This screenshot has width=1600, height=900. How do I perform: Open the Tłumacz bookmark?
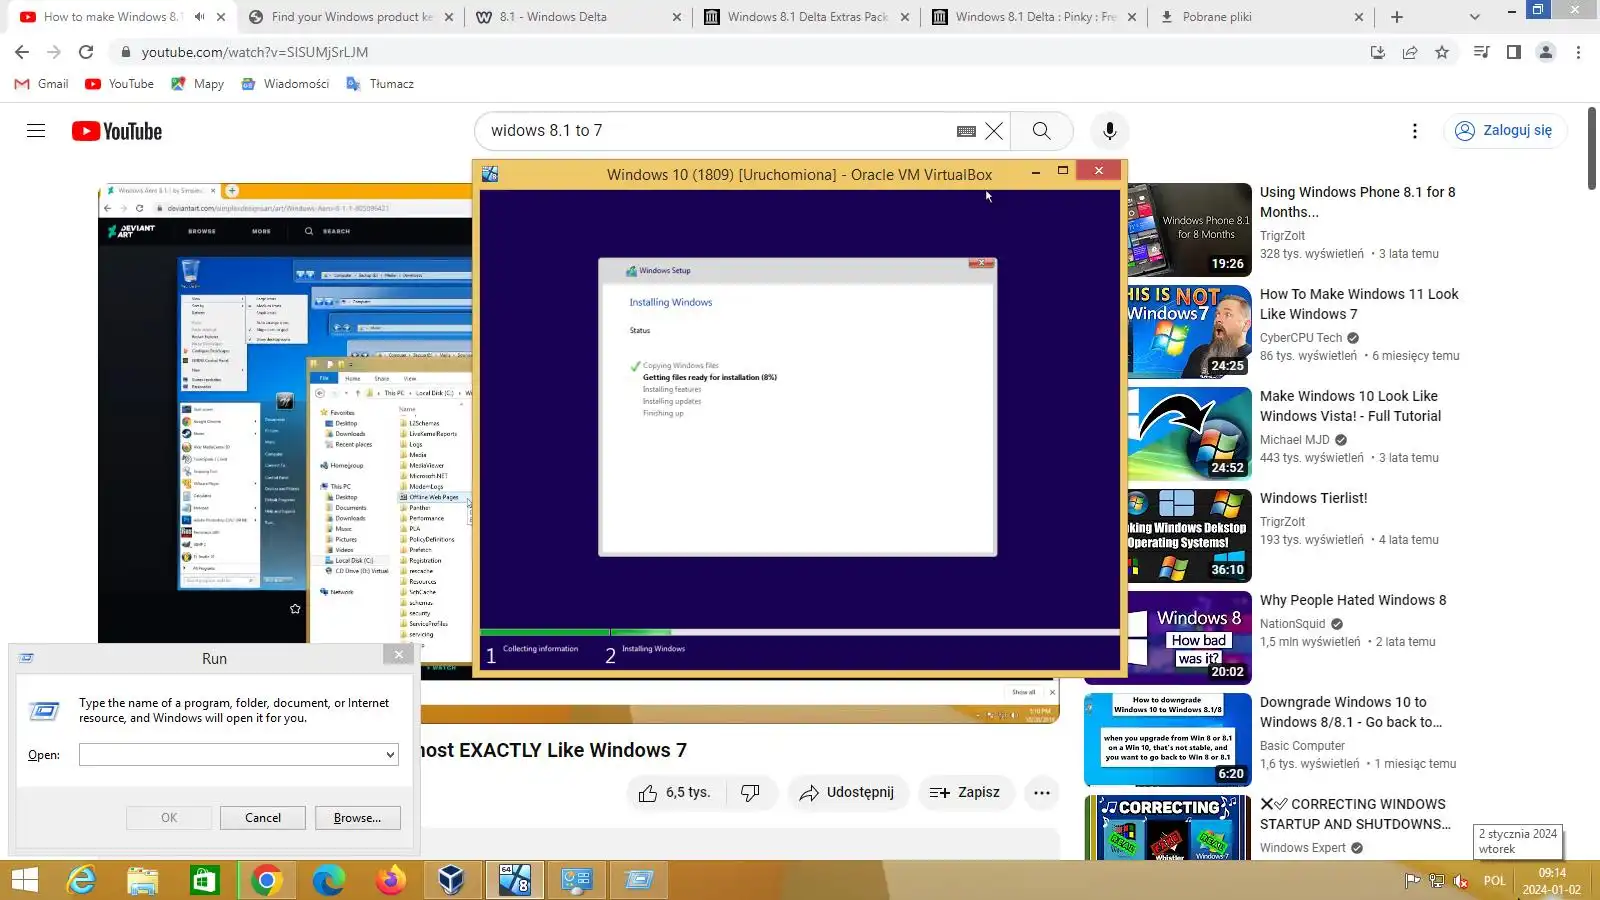[380, 84]
